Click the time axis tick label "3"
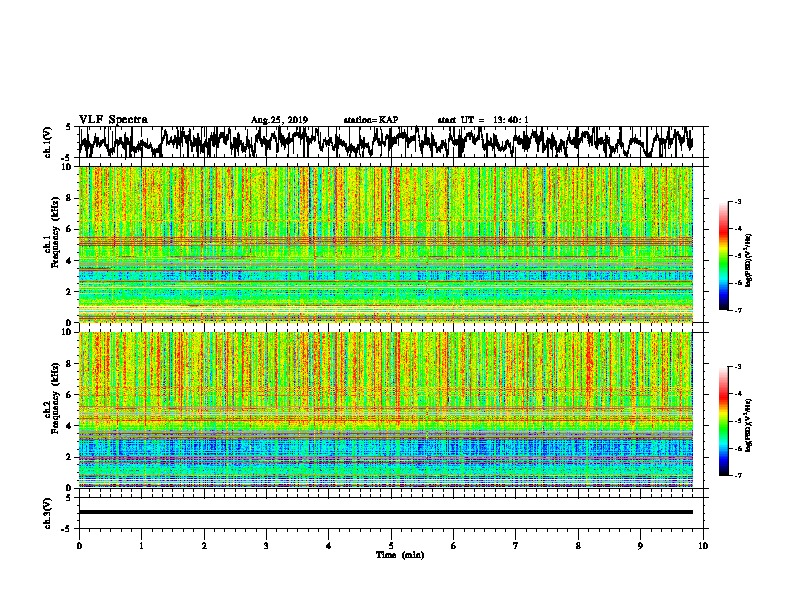 266,546
